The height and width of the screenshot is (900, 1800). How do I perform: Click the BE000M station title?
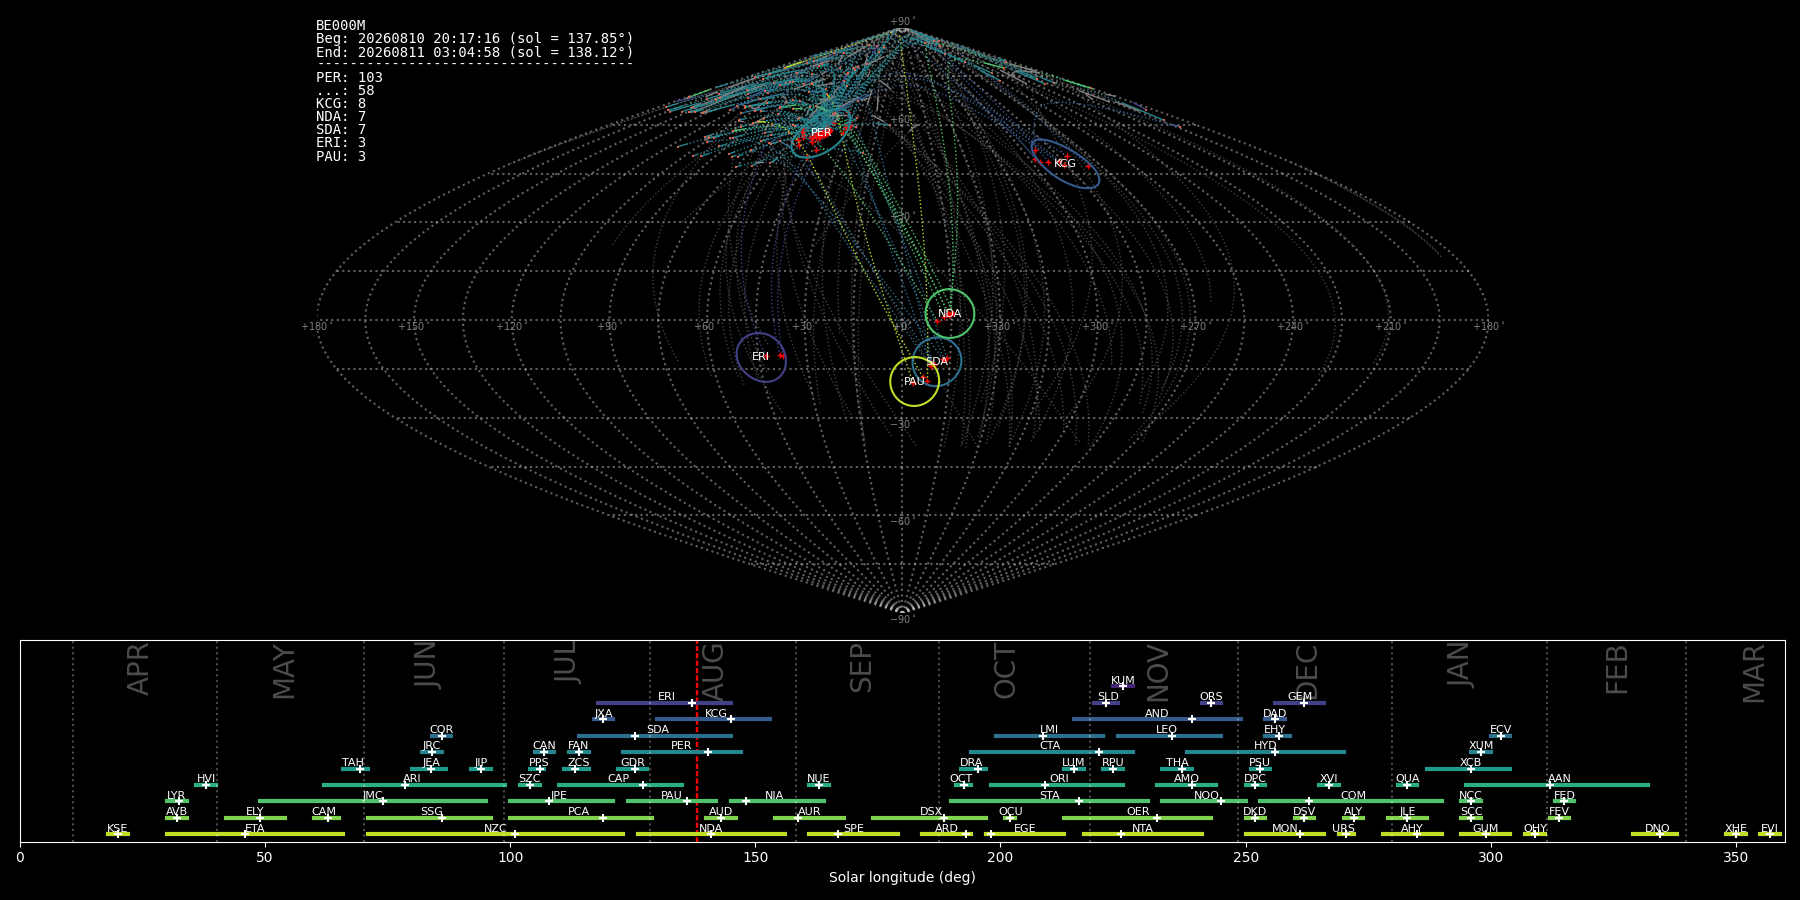click(341, 26)
